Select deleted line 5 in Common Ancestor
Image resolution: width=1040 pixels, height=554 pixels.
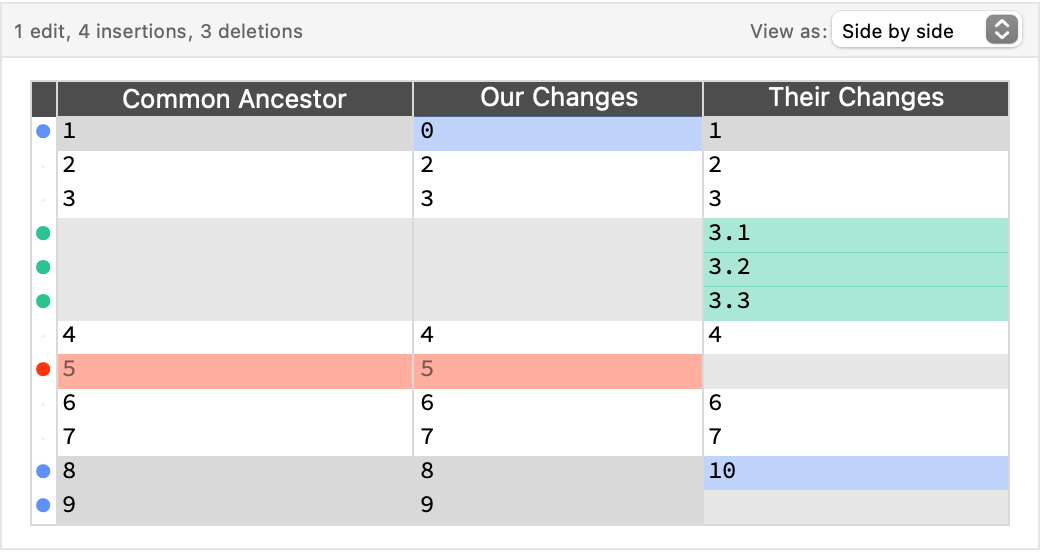[x=234, y=369]
